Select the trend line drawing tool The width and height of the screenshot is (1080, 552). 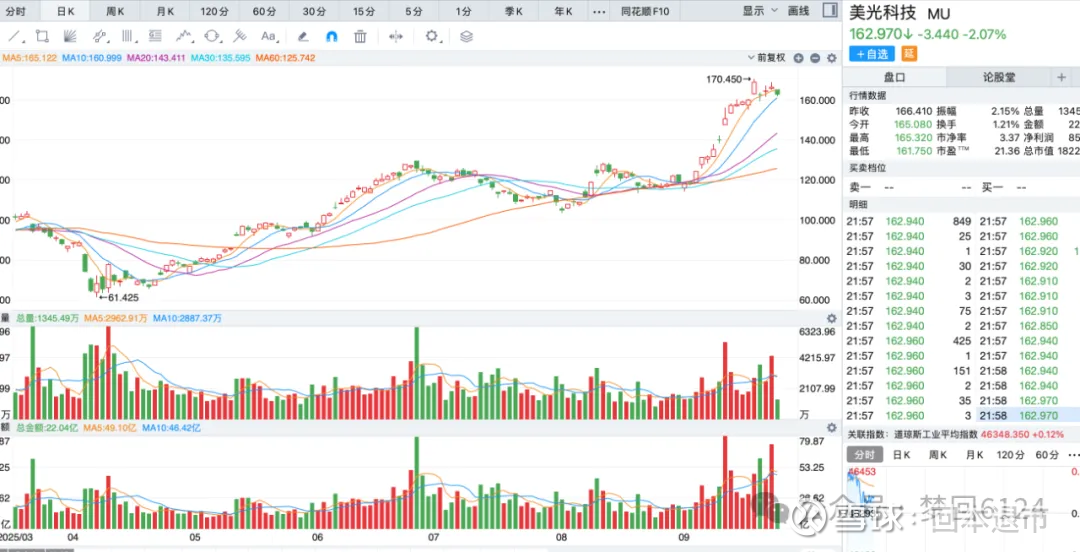15,36
